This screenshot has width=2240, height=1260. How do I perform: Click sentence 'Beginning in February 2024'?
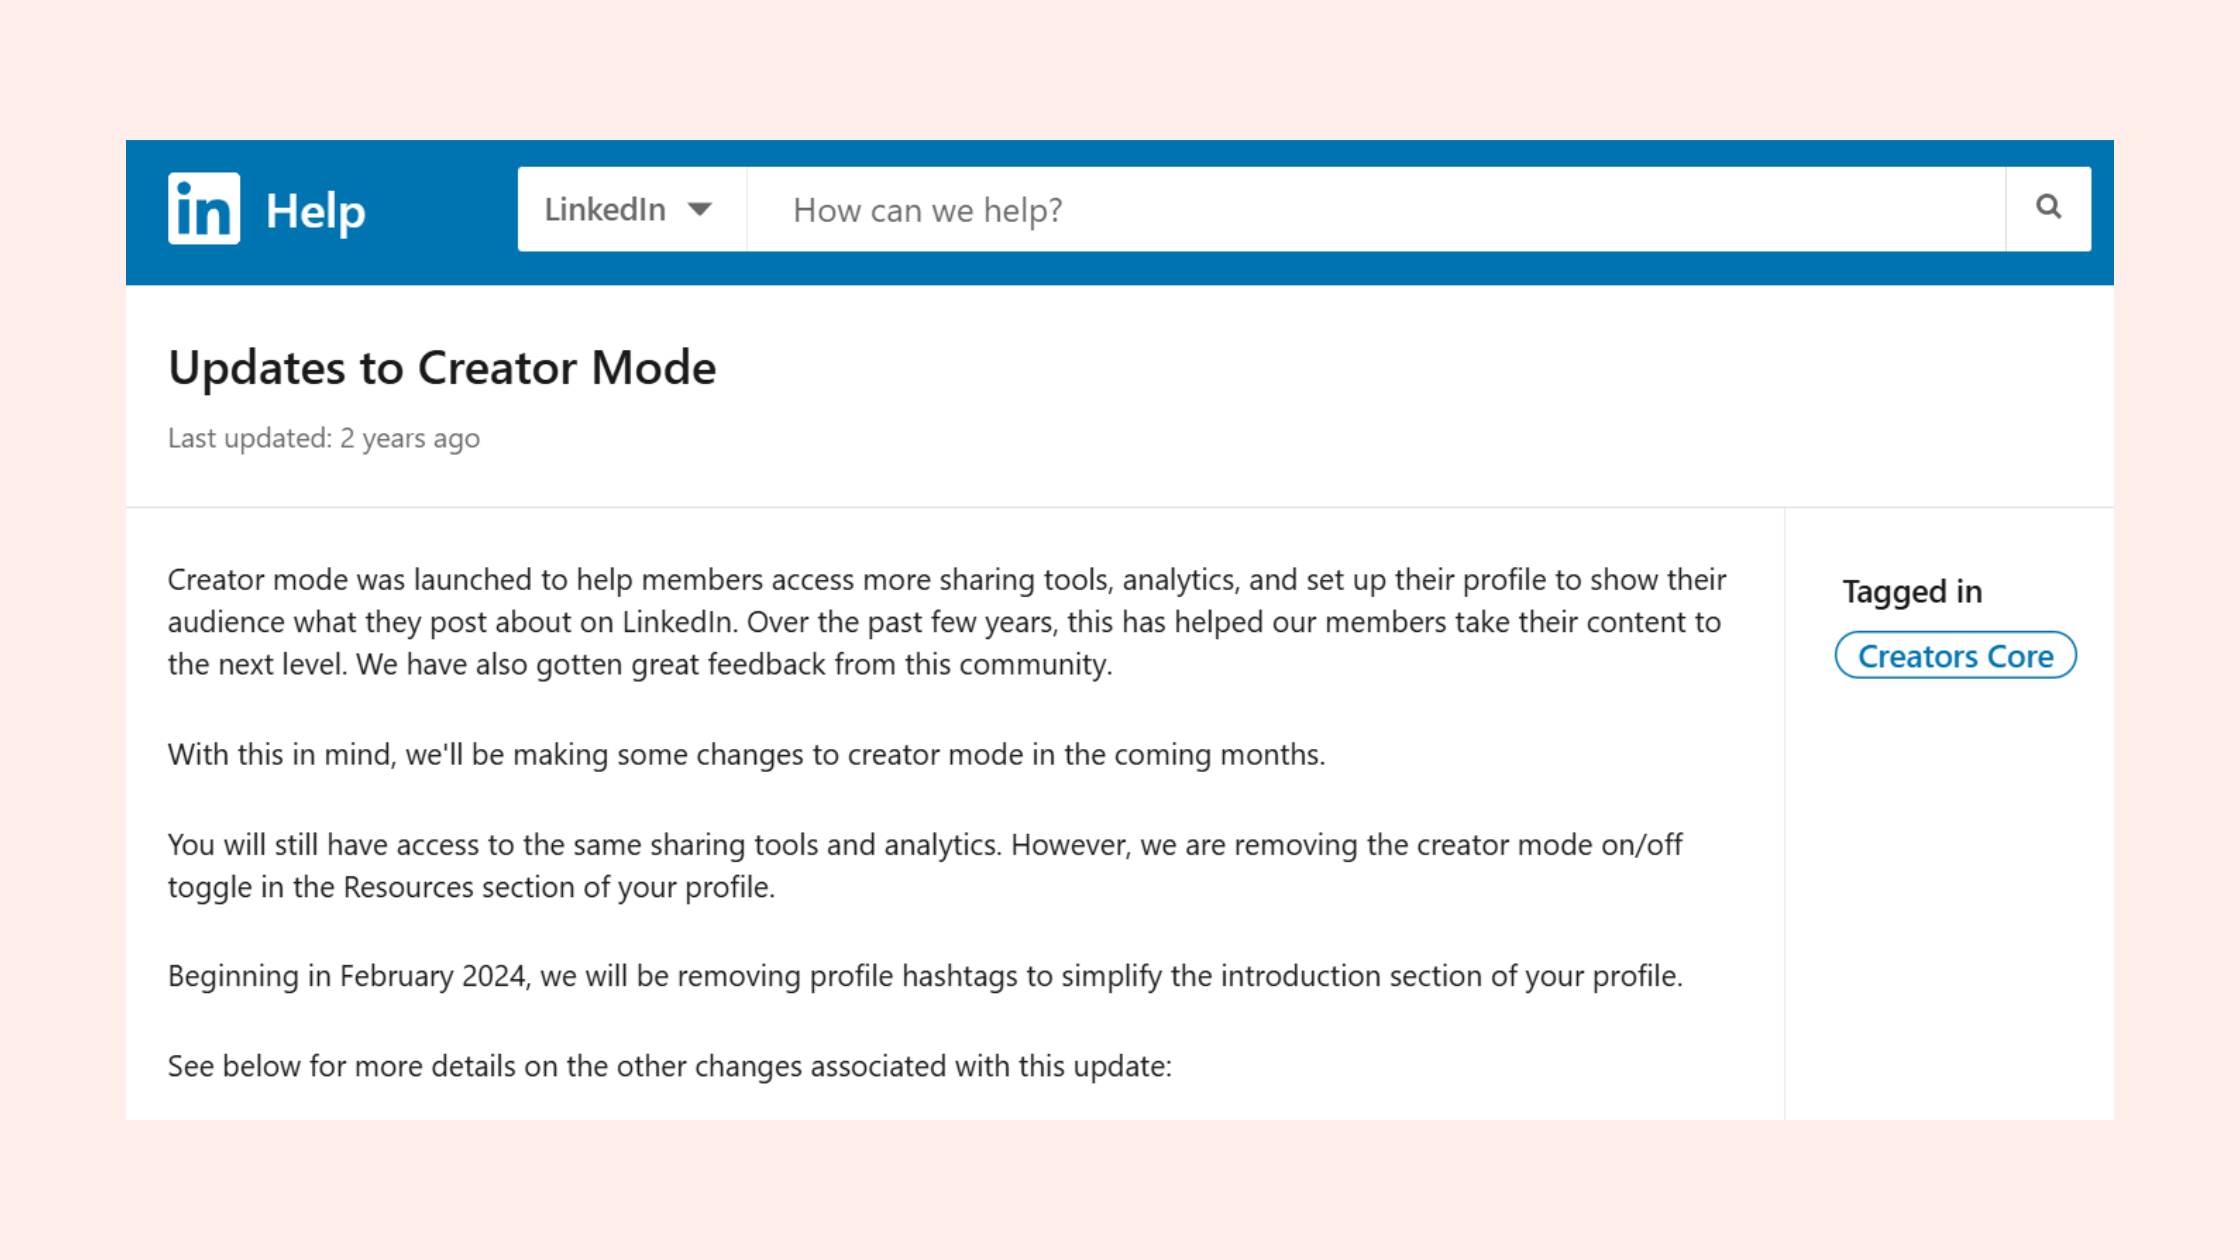pyautogui.click(x=925, y=976)
